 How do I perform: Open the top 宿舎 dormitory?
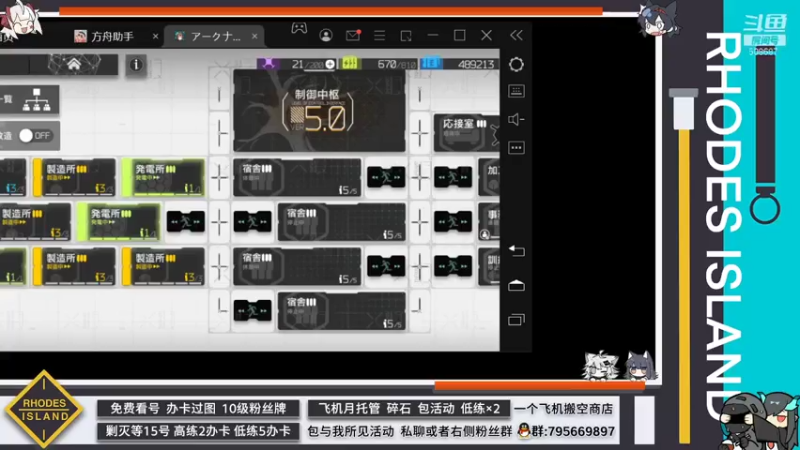pos(297,177)
